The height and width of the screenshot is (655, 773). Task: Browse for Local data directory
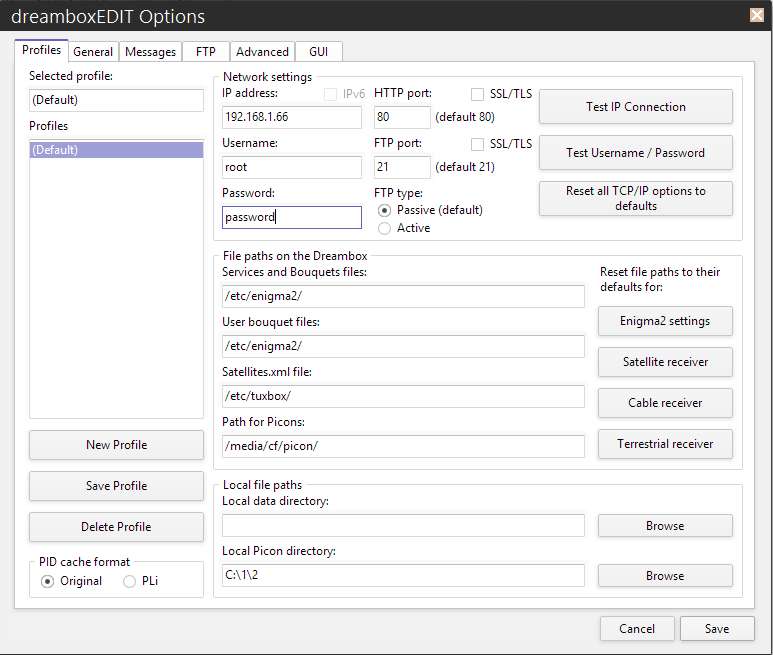pos(665,526)
